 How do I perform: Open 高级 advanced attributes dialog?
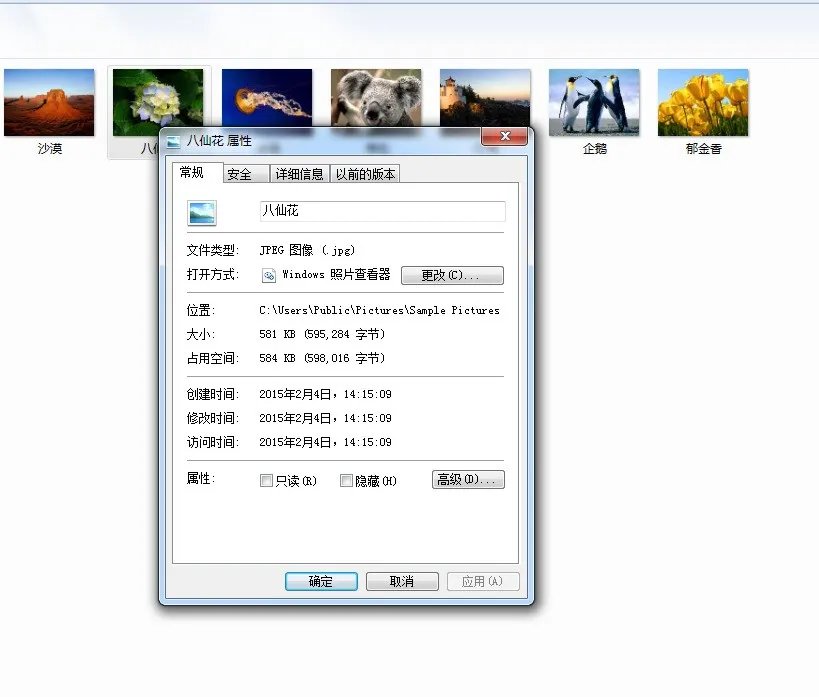[467, 479]
